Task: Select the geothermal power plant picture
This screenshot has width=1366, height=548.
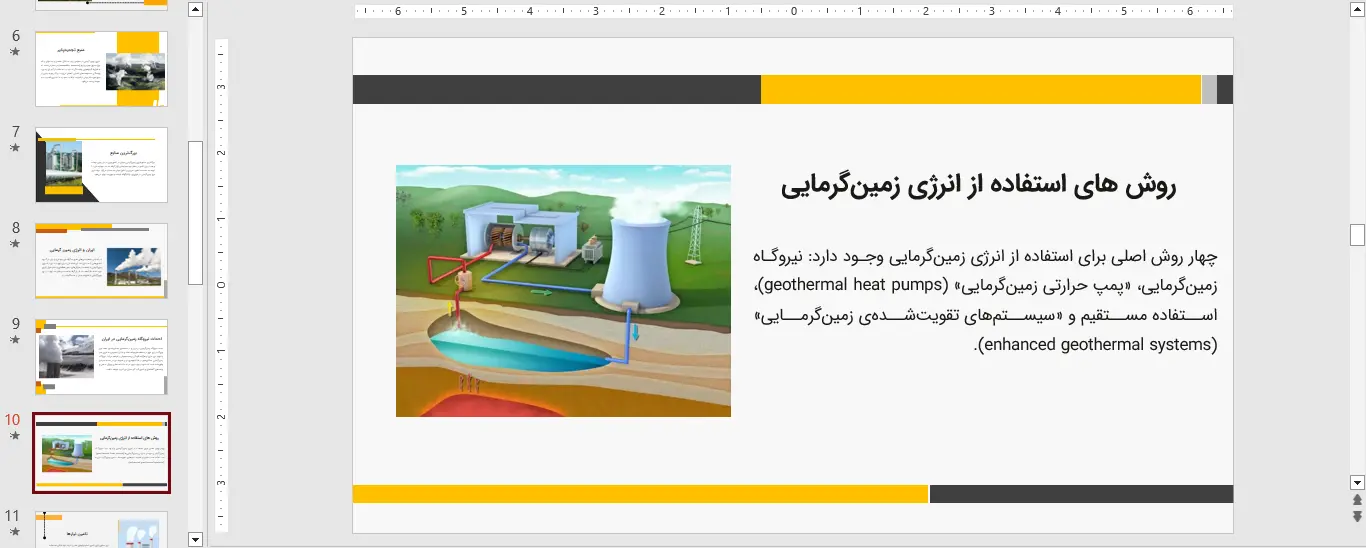Action: pos(563,291)
